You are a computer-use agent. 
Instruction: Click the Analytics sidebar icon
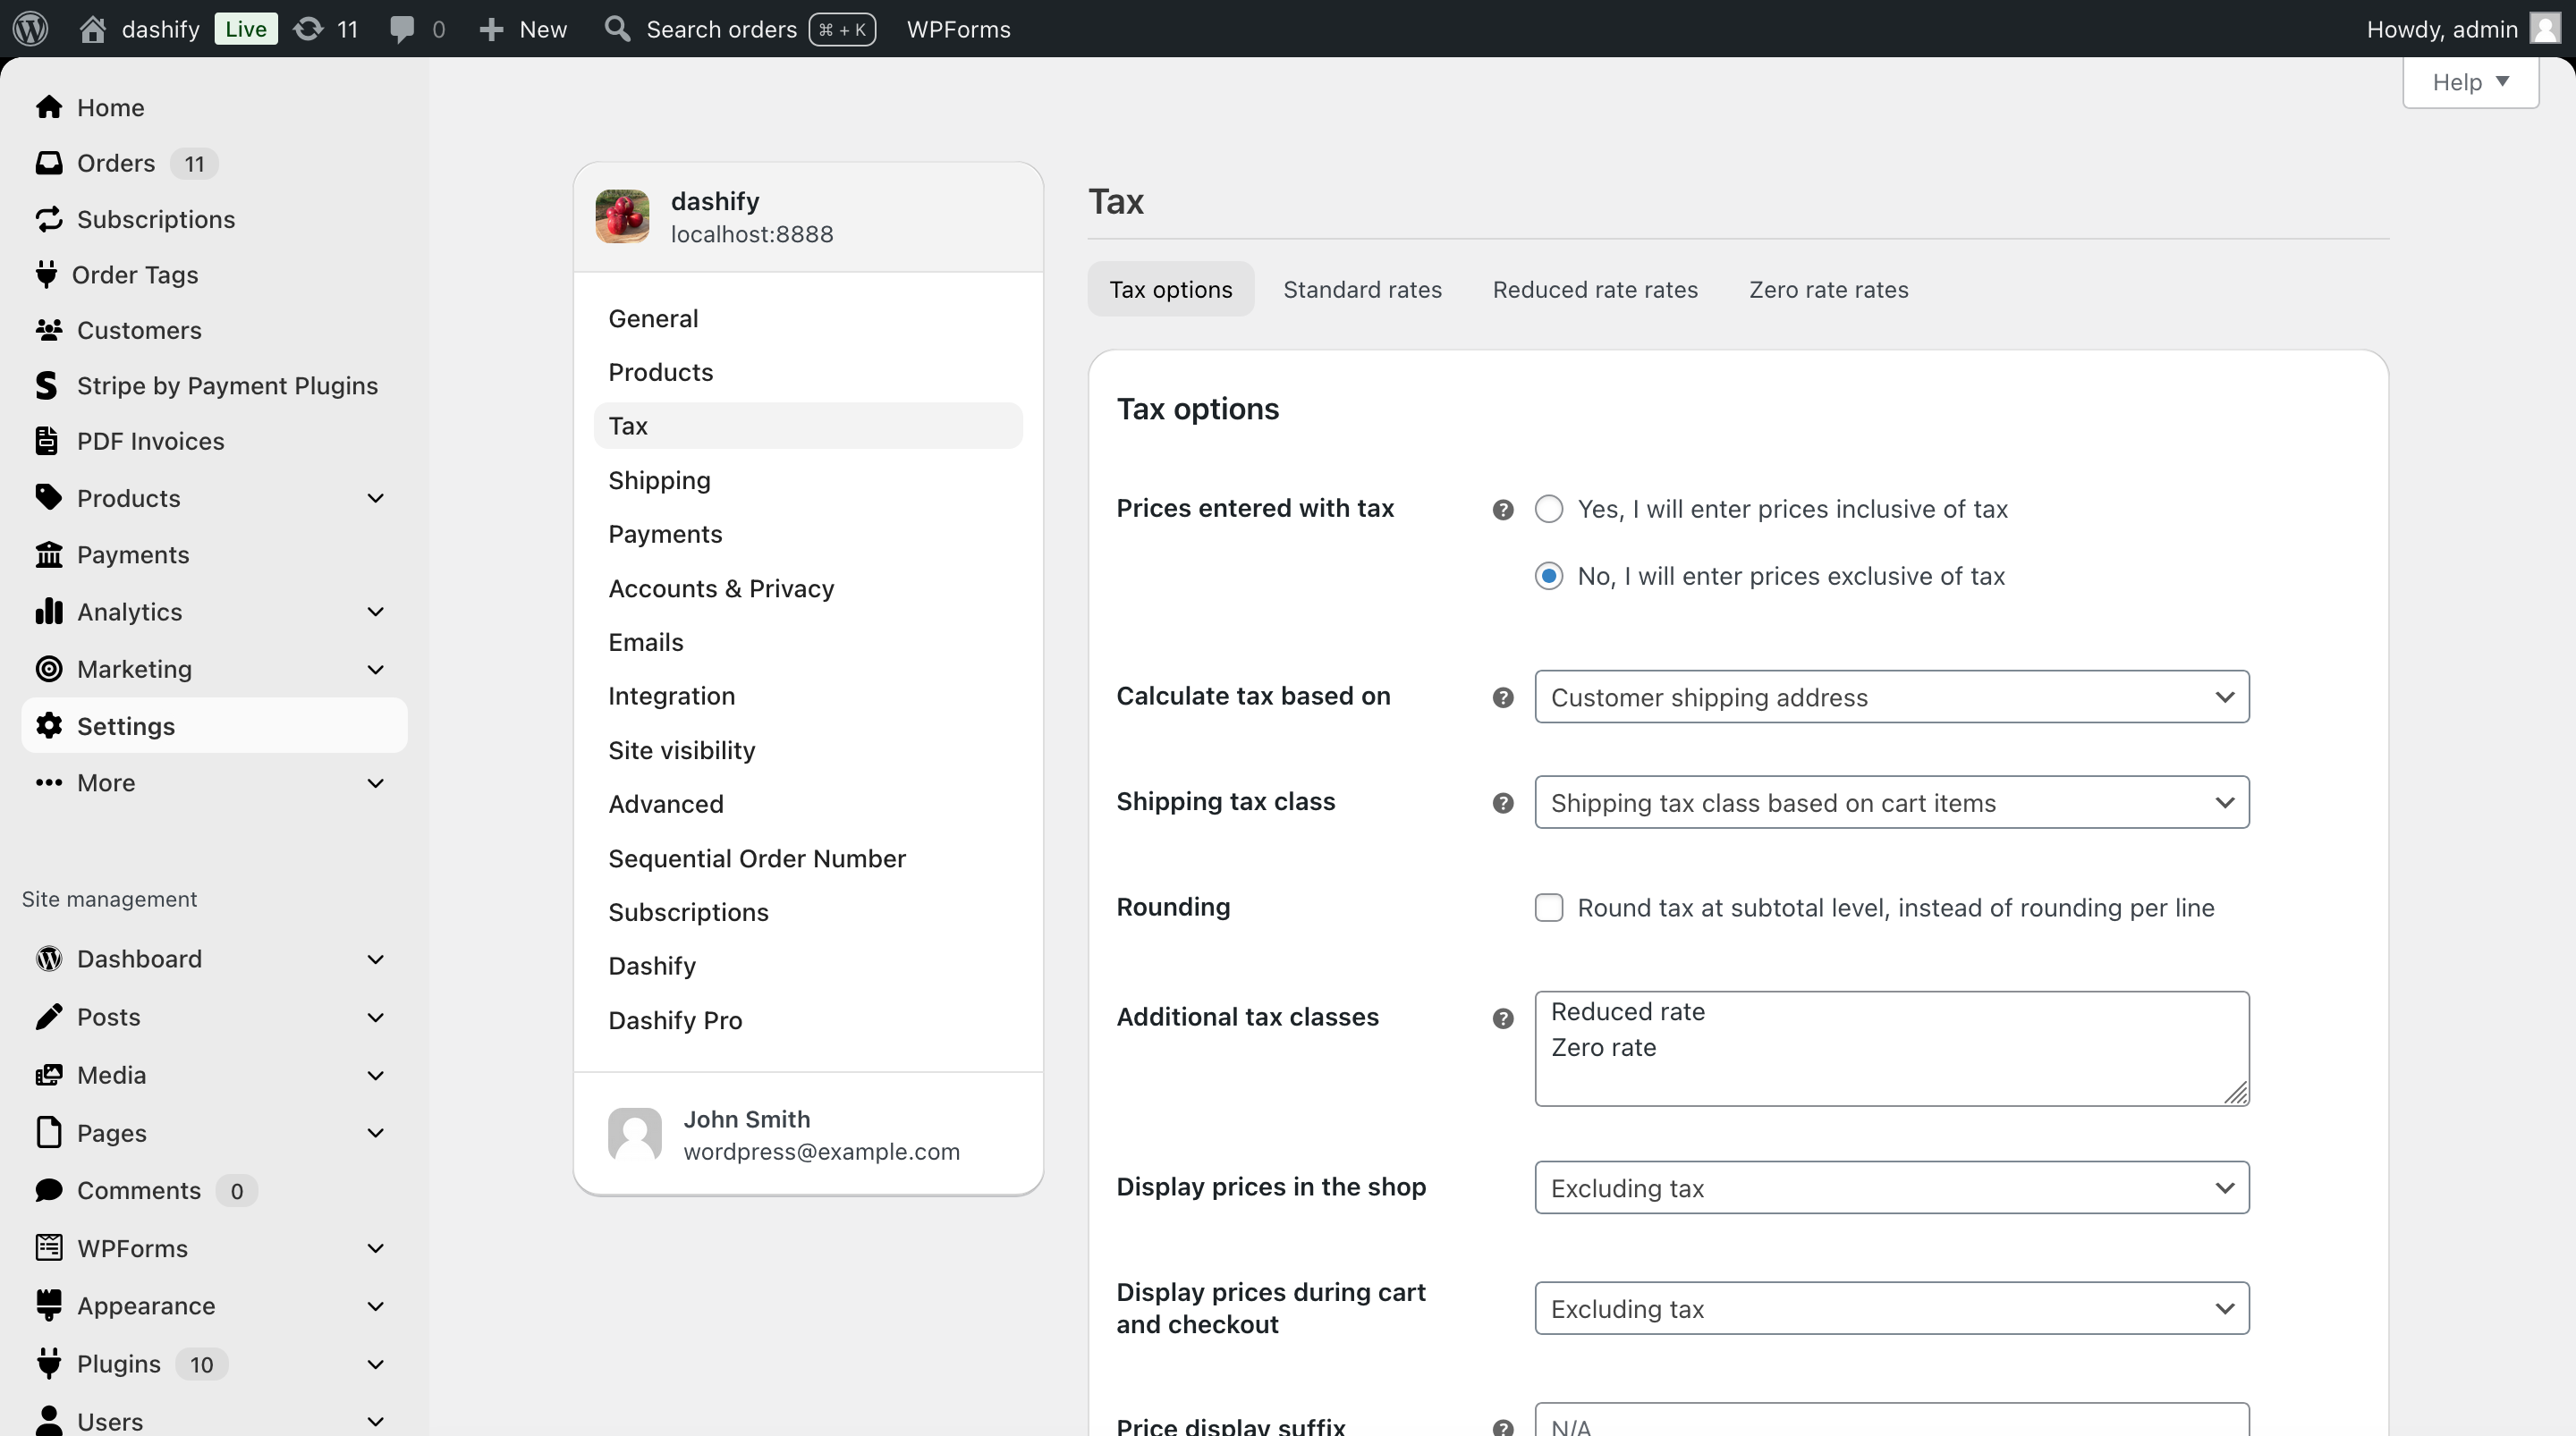pos(47,610)
